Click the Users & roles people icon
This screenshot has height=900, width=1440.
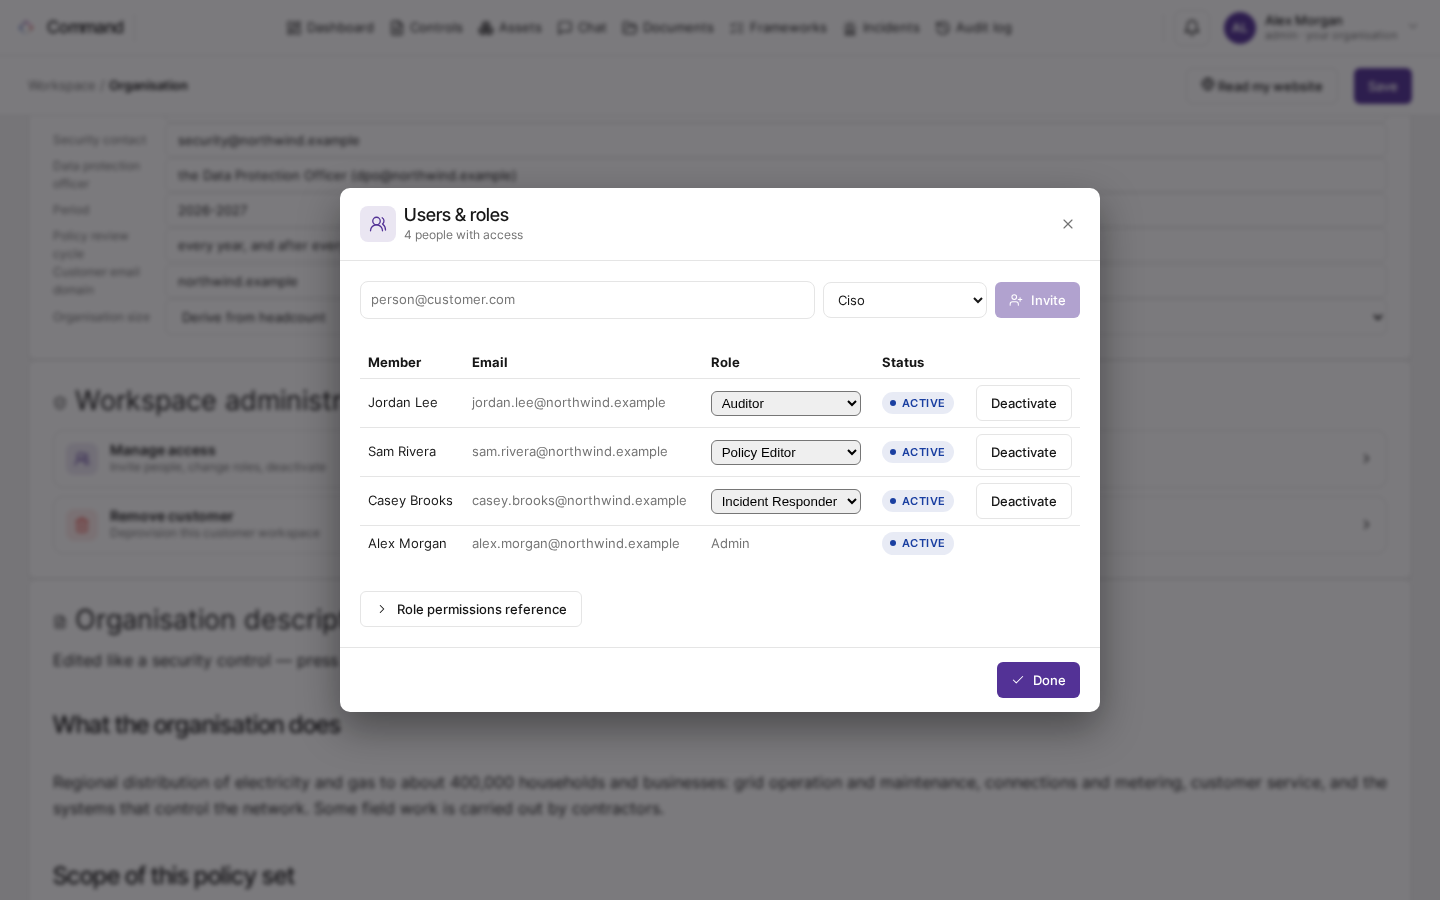[x=378, y=224]
